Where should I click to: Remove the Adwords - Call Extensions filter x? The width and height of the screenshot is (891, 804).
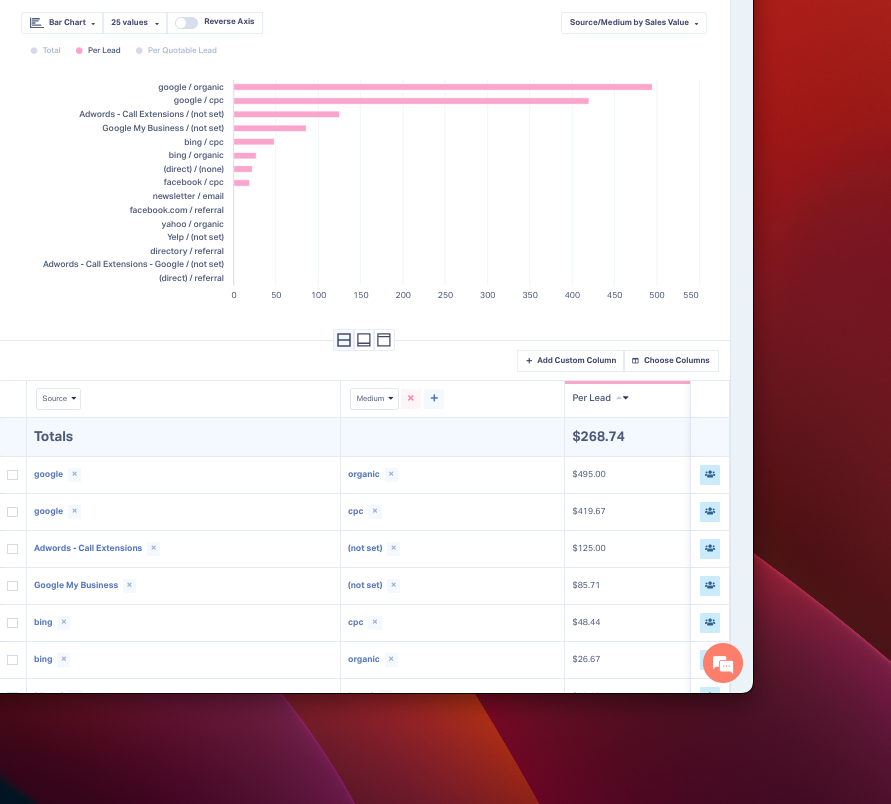click(x=153, y=548)
